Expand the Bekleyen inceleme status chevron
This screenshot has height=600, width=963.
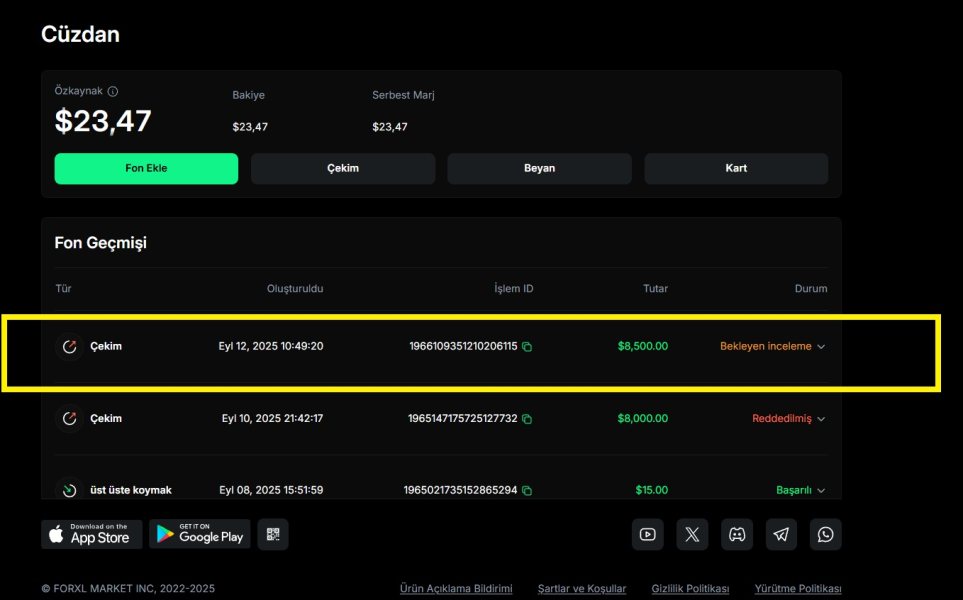click(821, 347)
